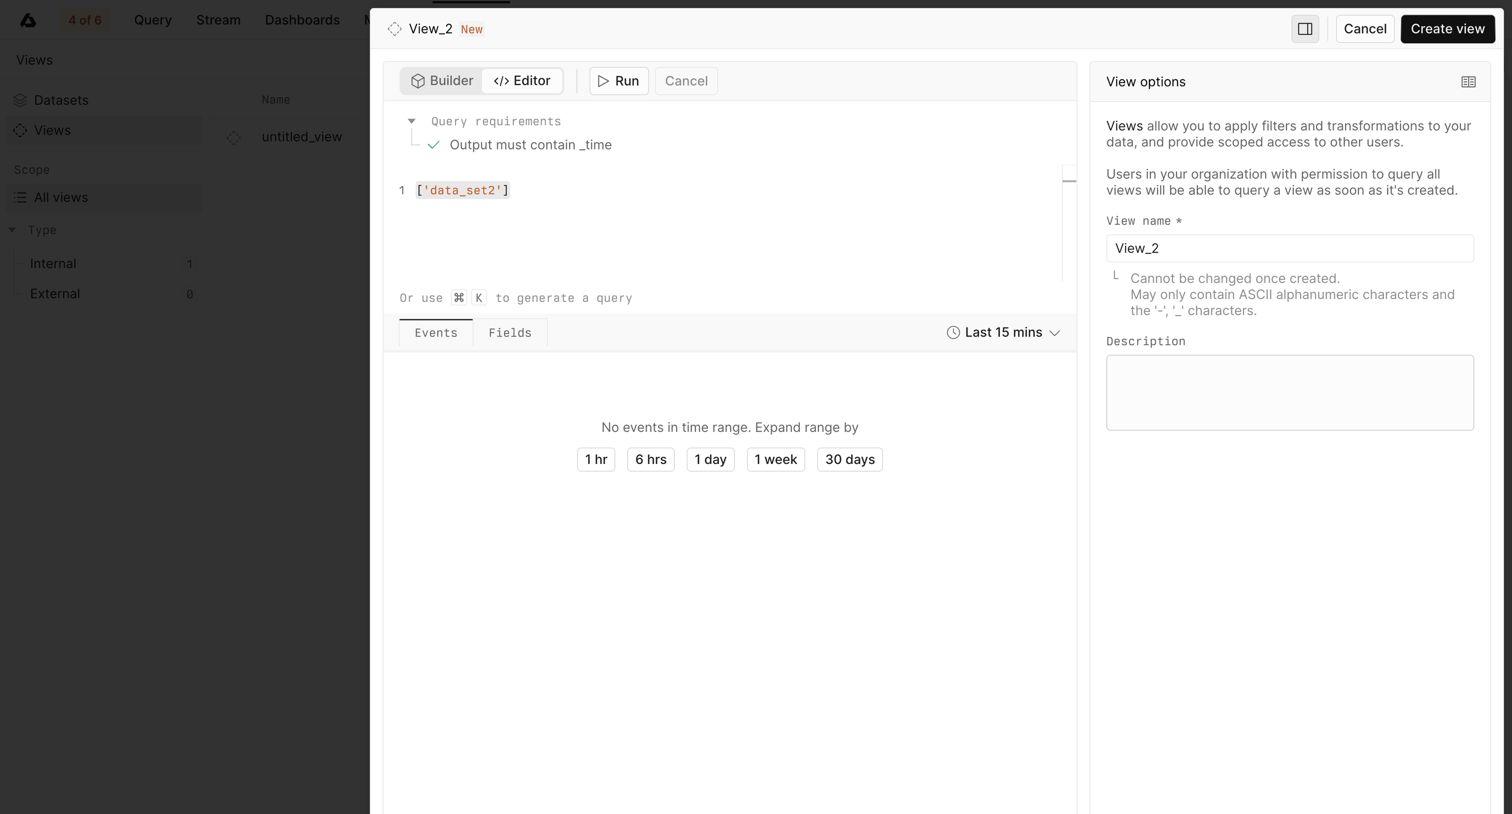Open the Events tab
The image size is (1512, 814).
pyautogui.click(x=436, y=333)
